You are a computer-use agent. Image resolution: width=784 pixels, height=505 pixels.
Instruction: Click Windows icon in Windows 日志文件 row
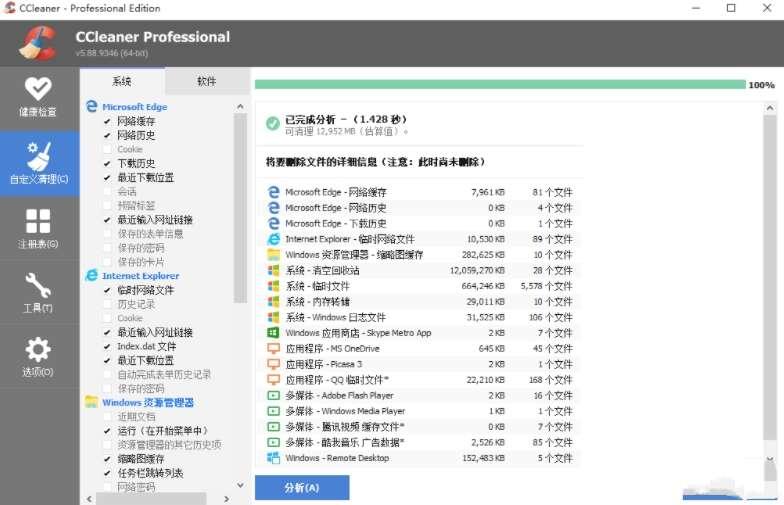[274, 317]
